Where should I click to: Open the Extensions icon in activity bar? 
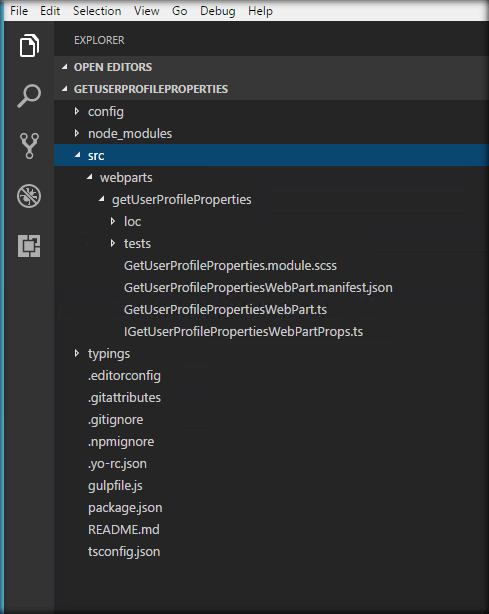29,246
